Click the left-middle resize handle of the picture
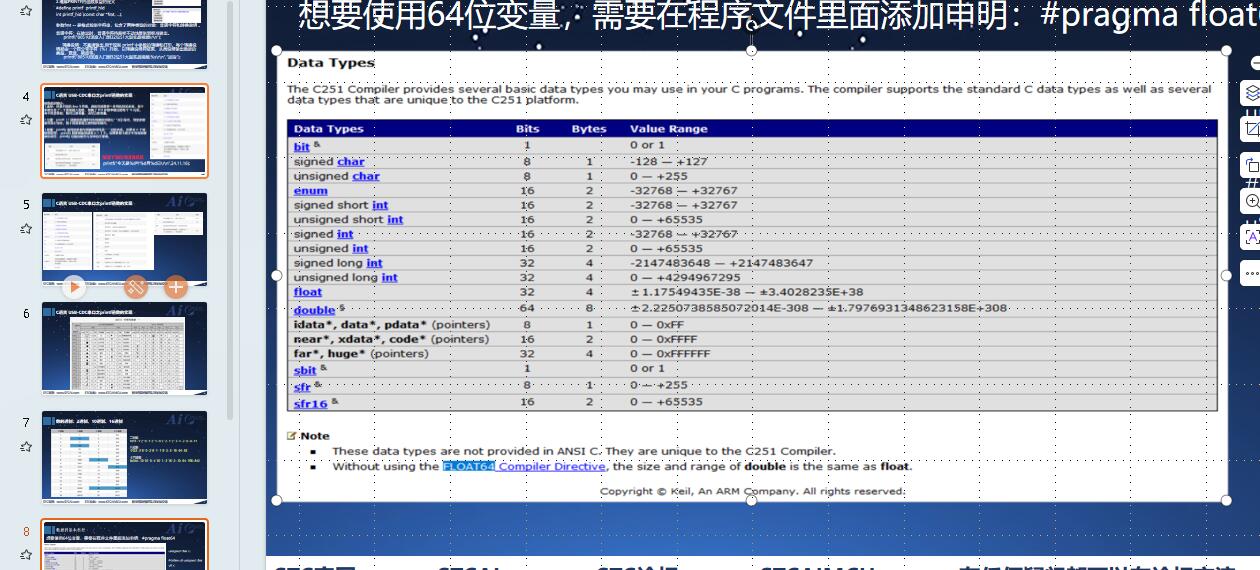This screenshot has width=1260, height=570. [x=277, y=275]
